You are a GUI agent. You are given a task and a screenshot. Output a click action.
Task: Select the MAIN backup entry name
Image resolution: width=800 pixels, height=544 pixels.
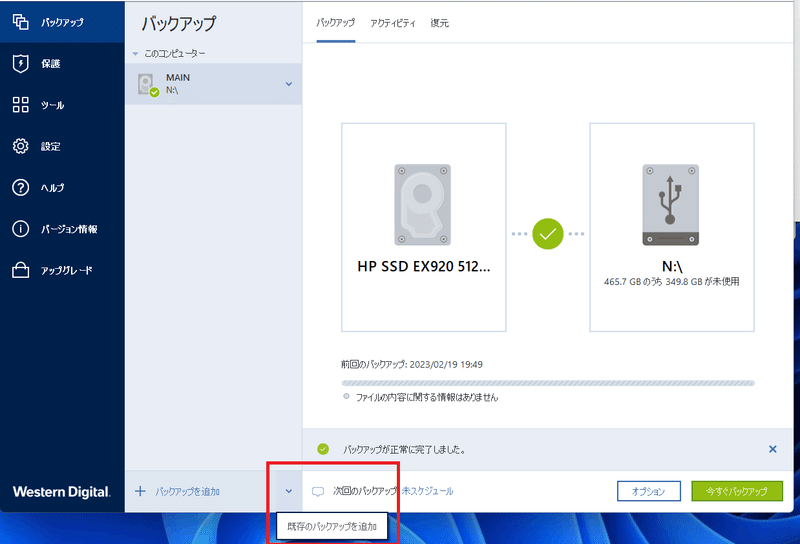[x=178, y=78]
